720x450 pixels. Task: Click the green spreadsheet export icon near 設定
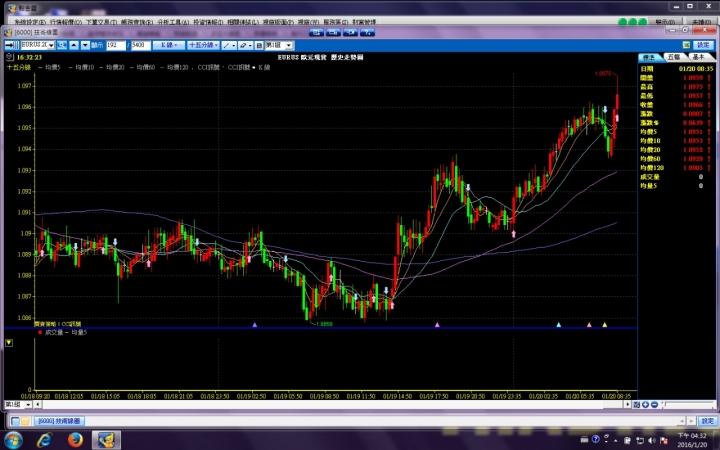(x=686, y=45)
